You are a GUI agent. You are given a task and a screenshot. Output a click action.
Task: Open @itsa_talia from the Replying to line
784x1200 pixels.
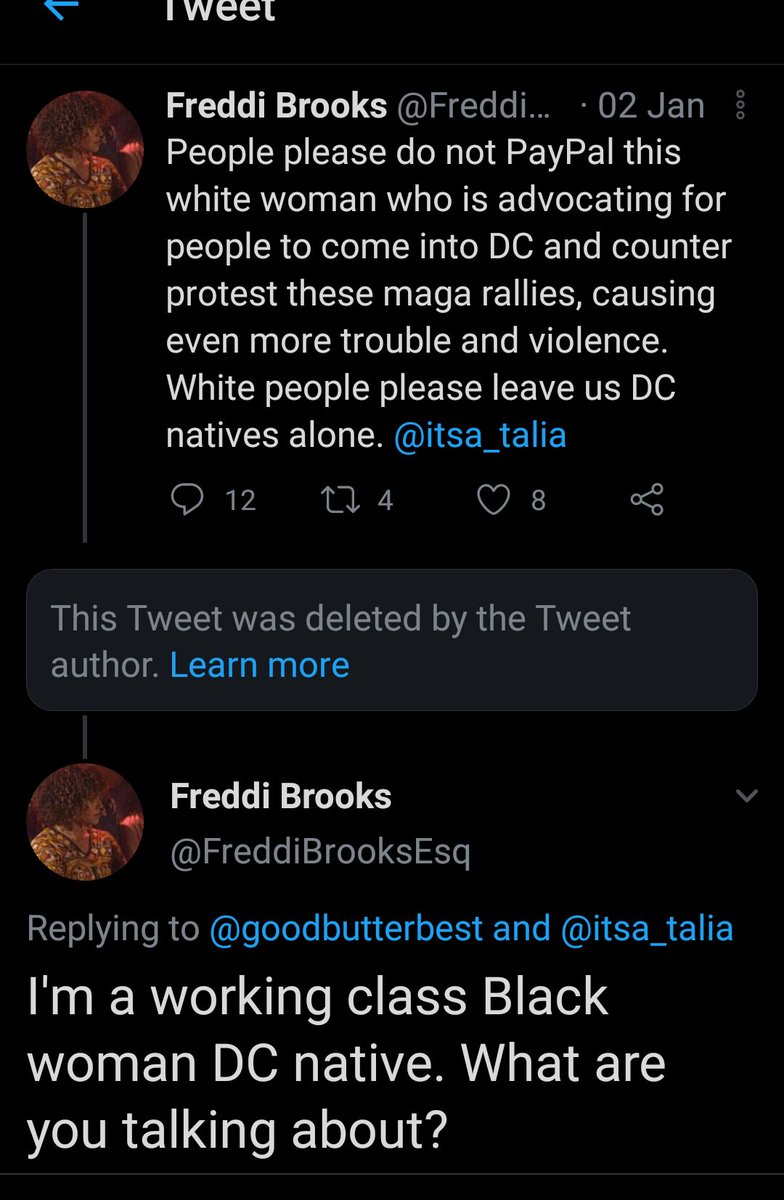pyautogui.click(x=646, y=928)
